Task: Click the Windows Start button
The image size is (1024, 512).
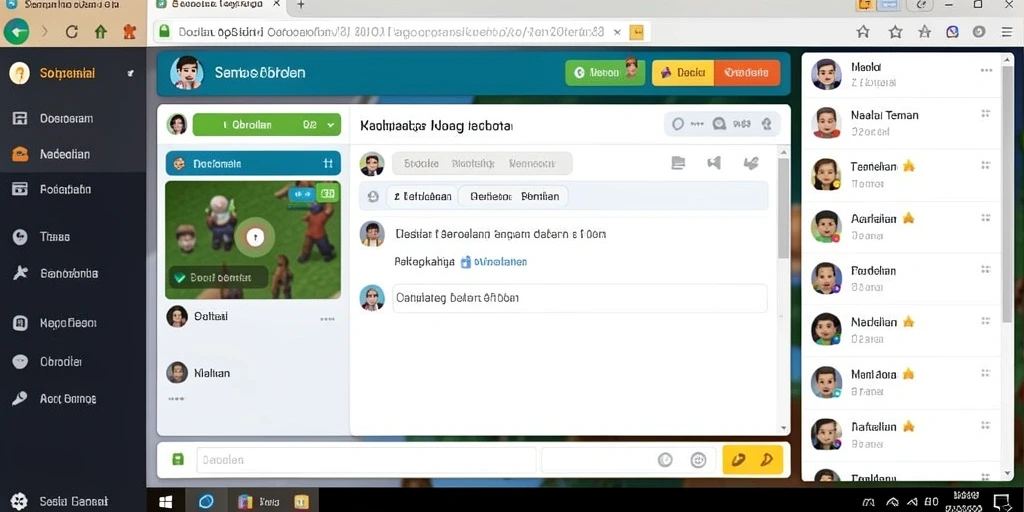Action: (x=166, y=501)
